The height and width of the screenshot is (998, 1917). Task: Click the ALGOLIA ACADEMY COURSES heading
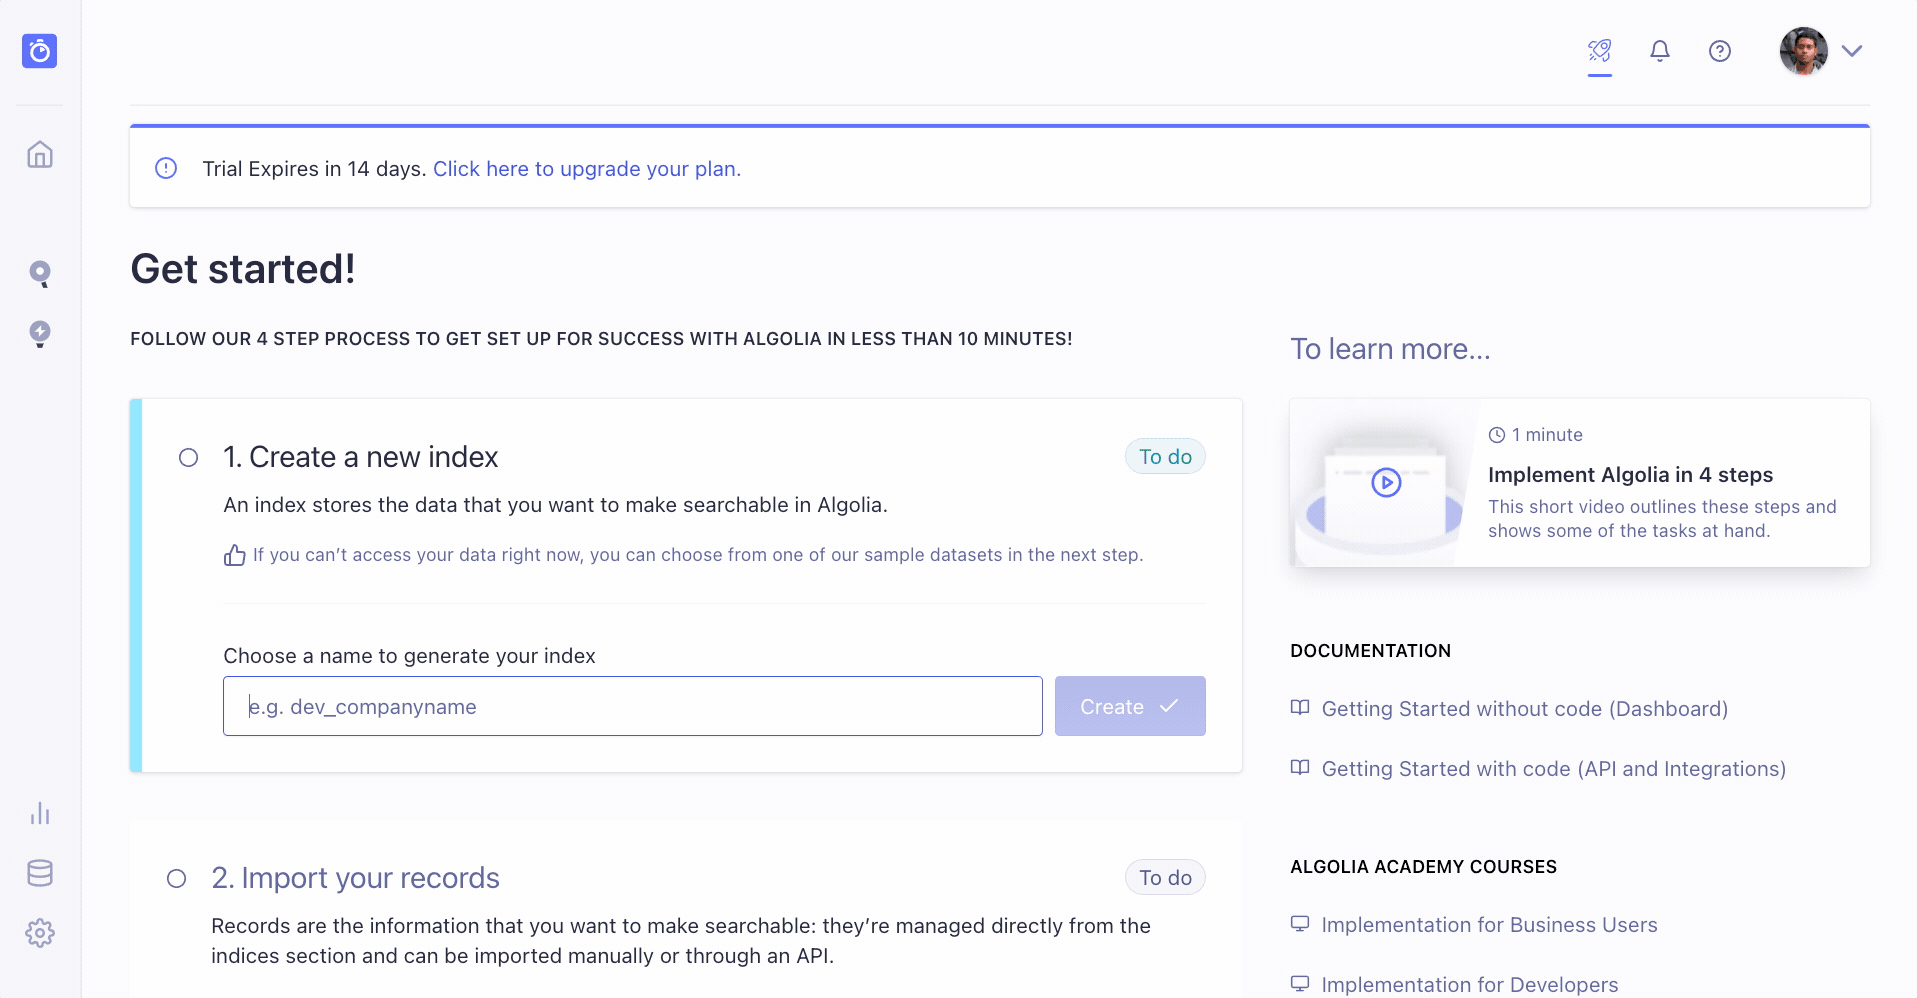click(x=1423, y=867)
